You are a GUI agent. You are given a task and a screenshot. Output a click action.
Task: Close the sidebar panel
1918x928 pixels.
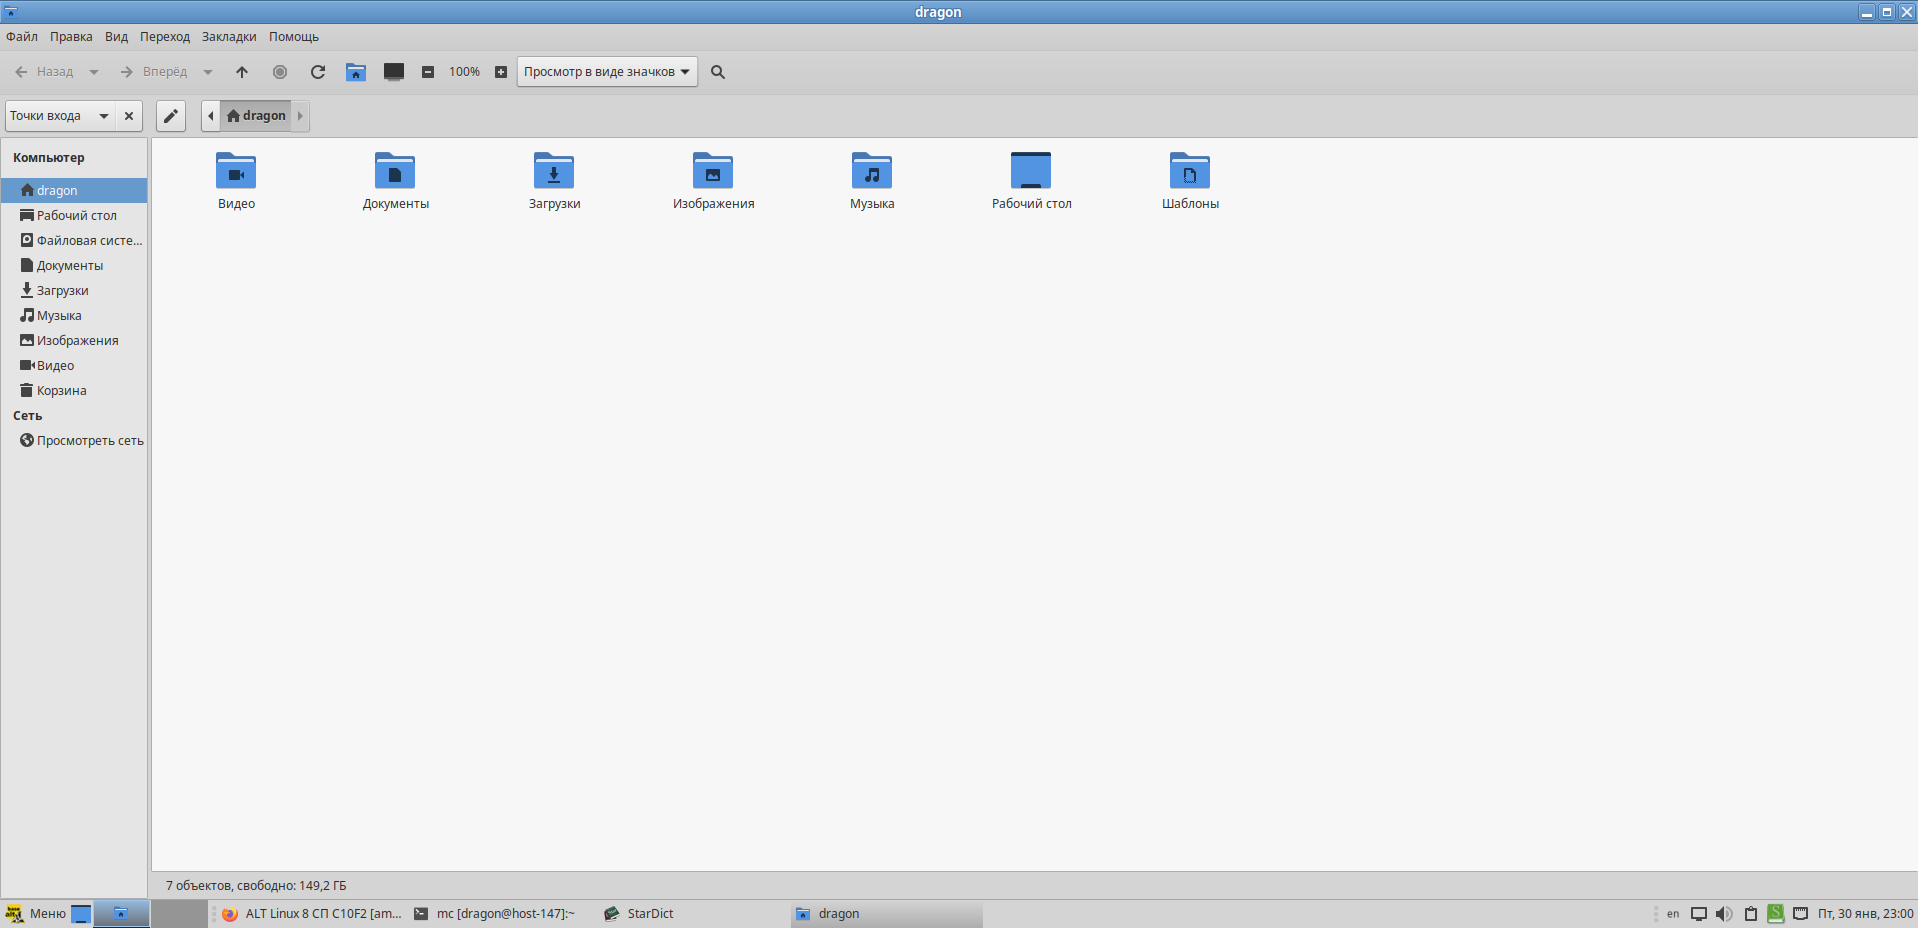click(x=129, y=116)
